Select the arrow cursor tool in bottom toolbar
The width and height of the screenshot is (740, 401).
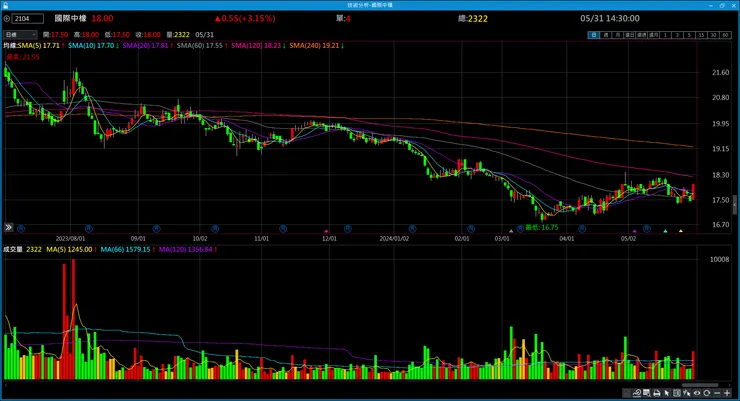tap(666, 393)
